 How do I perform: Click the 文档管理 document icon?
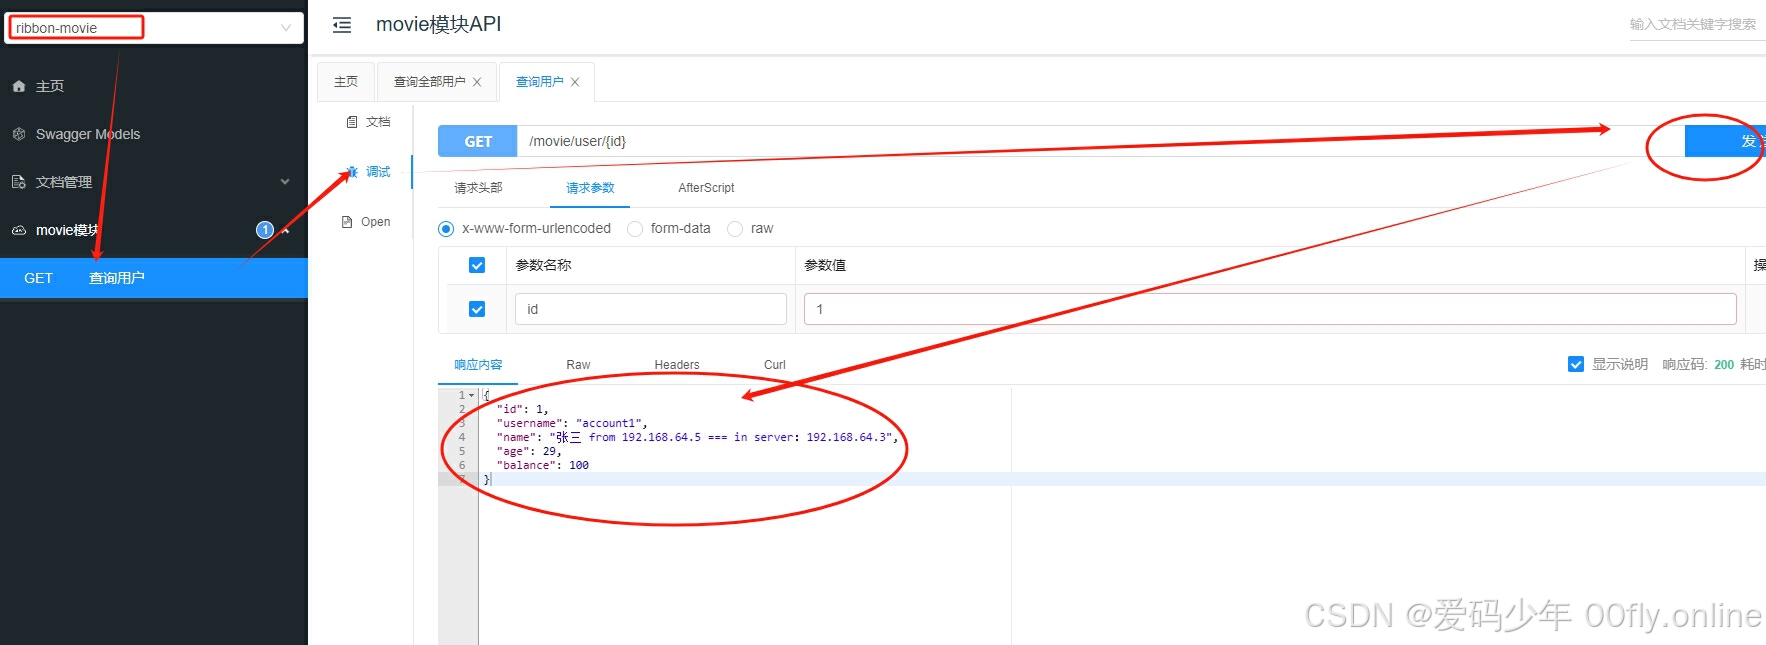point(19,182)
